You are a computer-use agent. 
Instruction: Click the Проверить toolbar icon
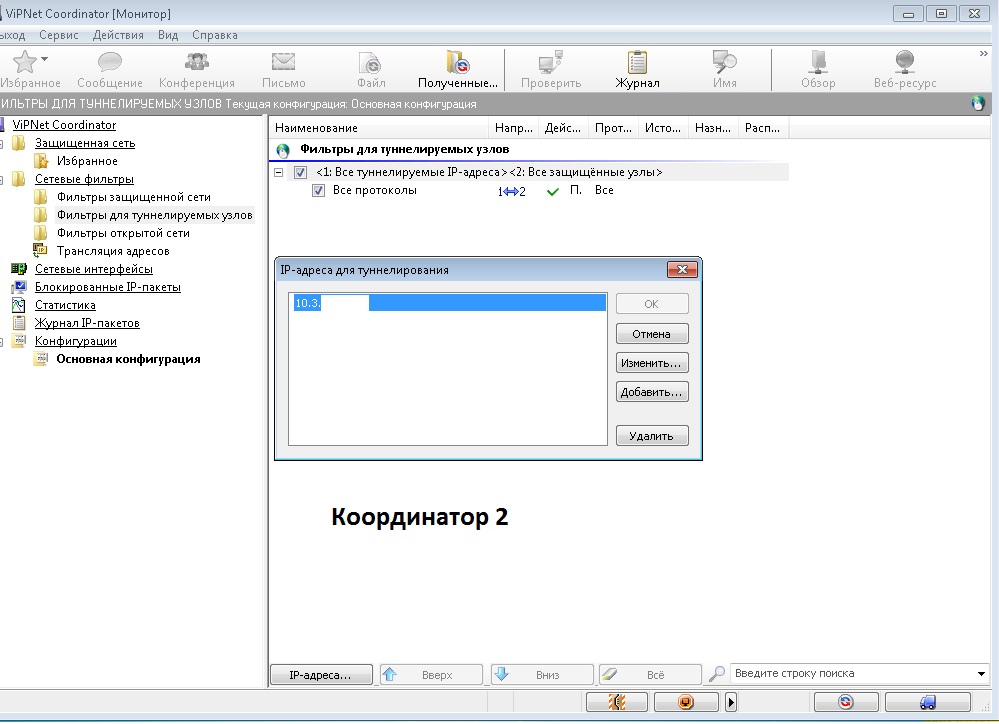pos(550,62)
